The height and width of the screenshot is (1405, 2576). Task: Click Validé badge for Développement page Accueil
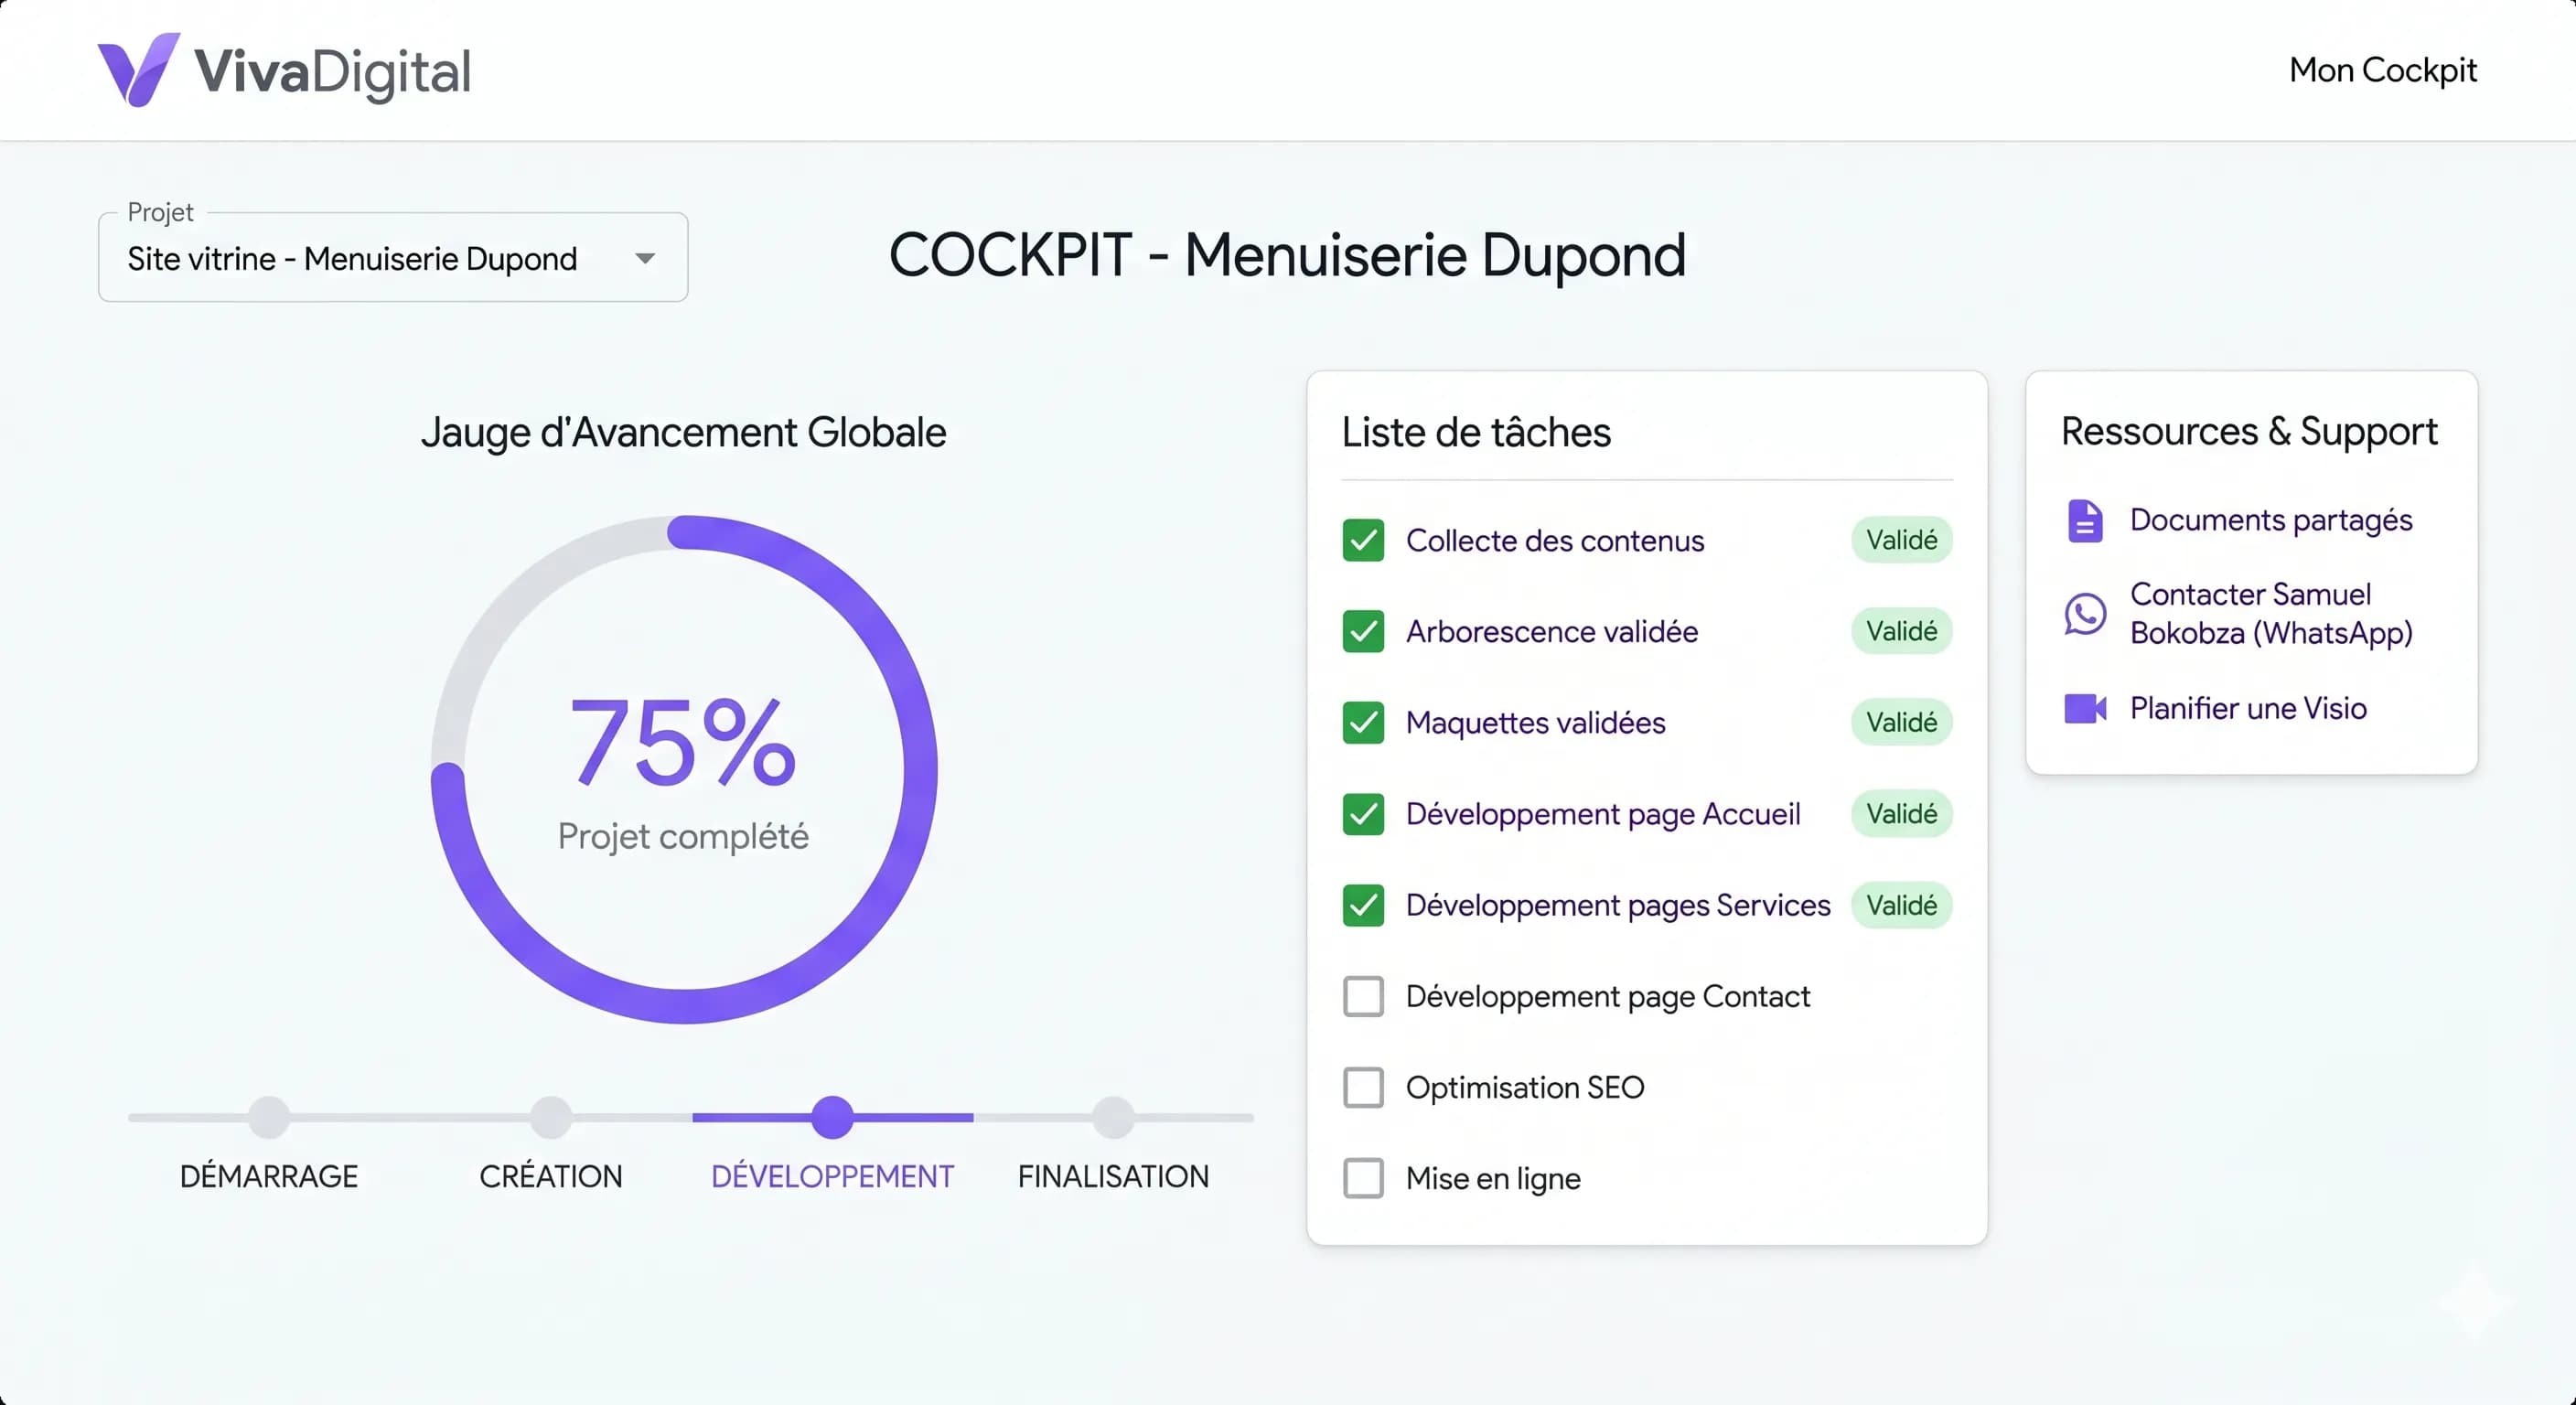tap(1901, 814)
